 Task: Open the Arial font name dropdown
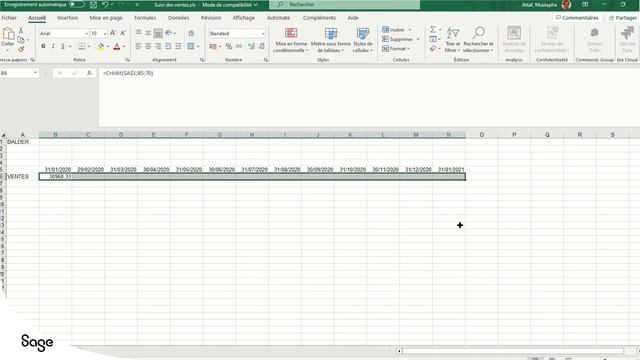pyautogui.click(x=86, y=33)
